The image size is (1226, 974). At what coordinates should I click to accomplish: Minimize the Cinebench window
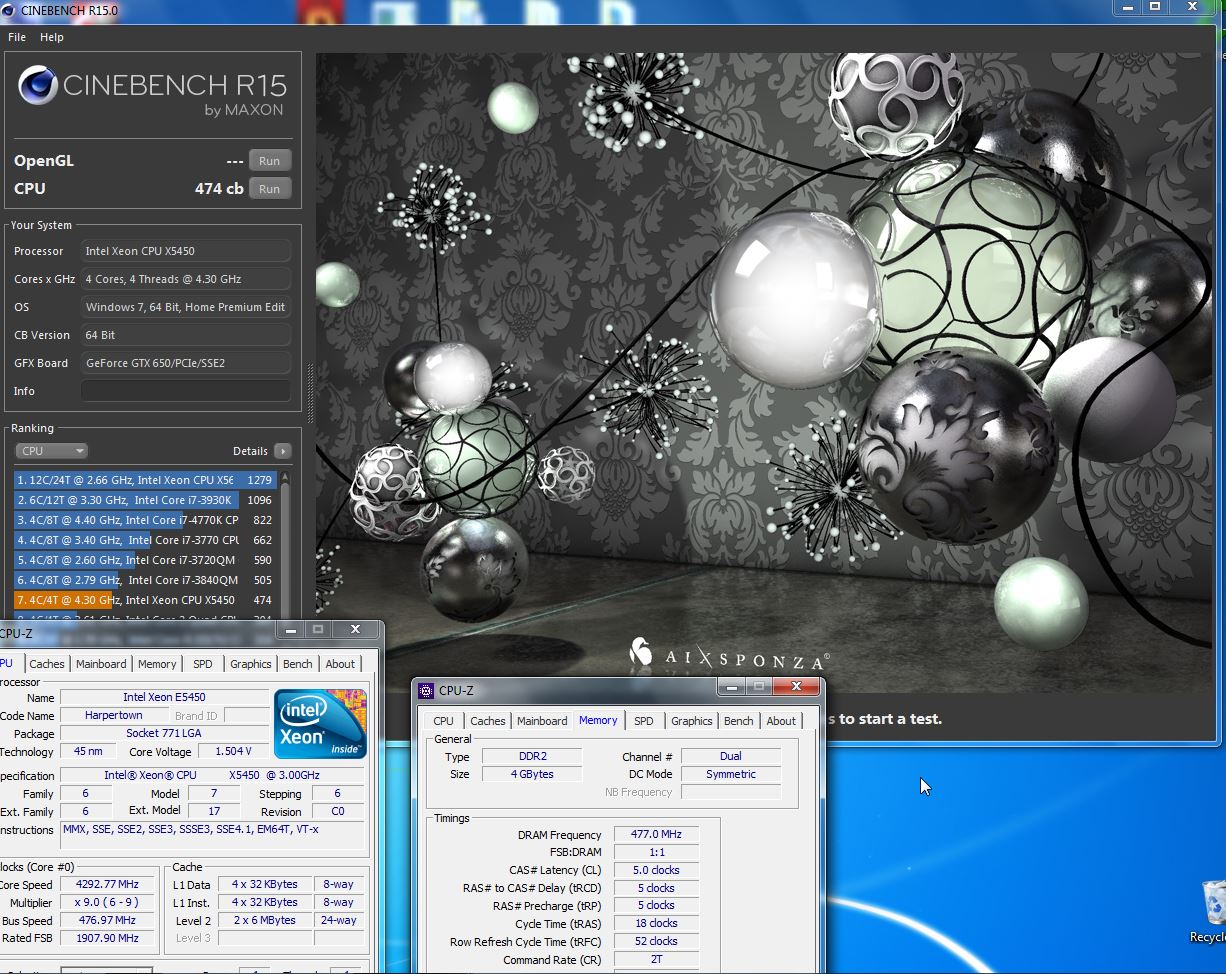click(1128, 7)
